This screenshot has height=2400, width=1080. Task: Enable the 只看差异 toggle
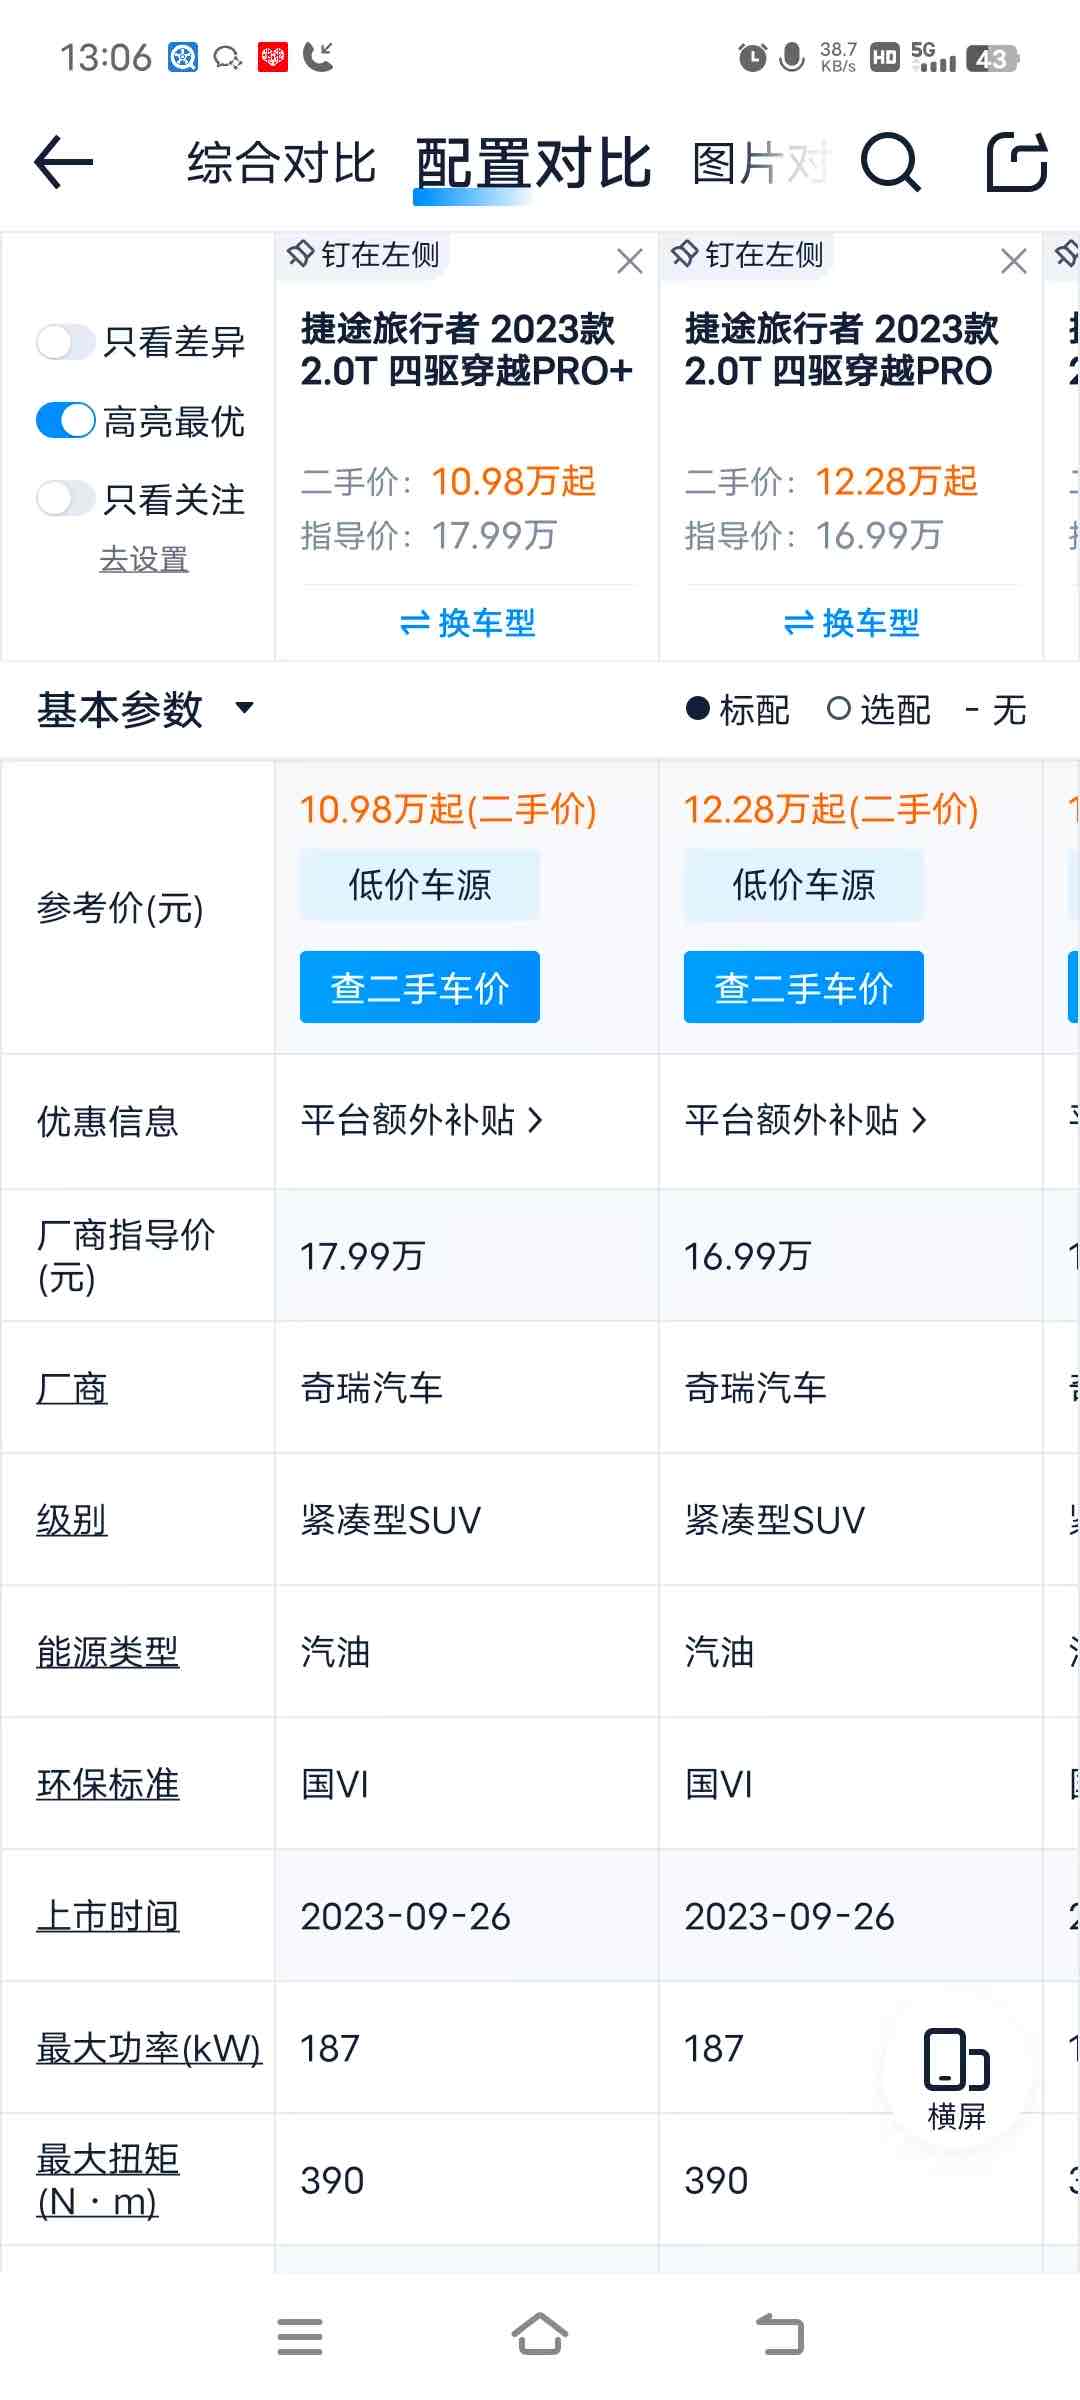pyautogui.click(x=66, y=342)
